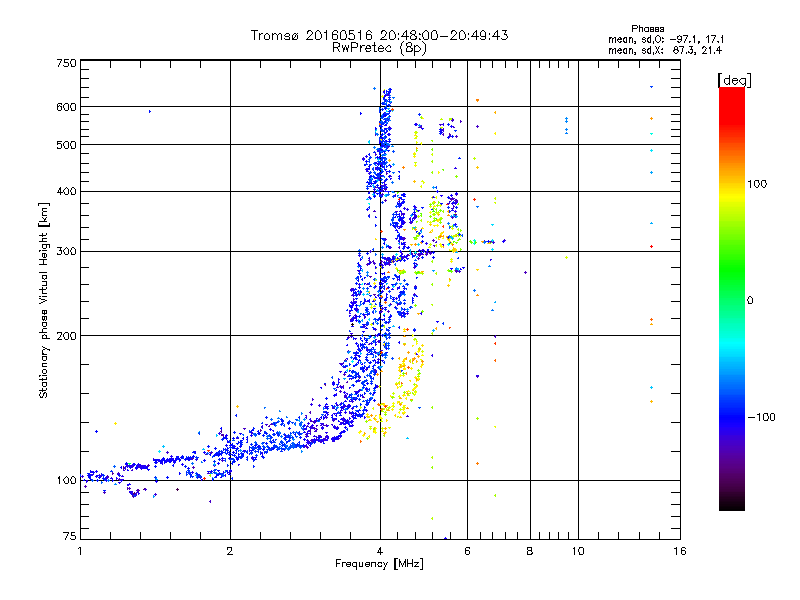Click the x-axis tick label '2'

pos(230,551)
